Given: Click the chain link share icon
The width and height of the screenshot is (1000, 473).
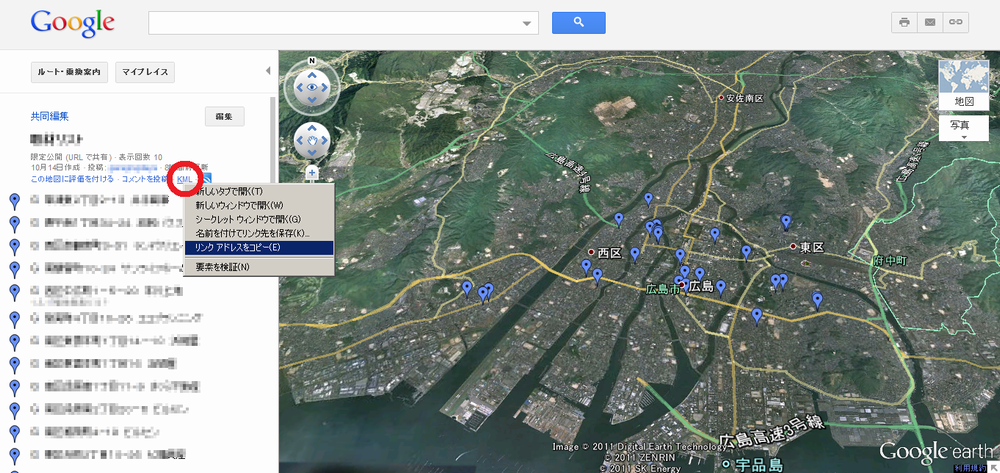Looking at the screenshot, I should 955,22.
